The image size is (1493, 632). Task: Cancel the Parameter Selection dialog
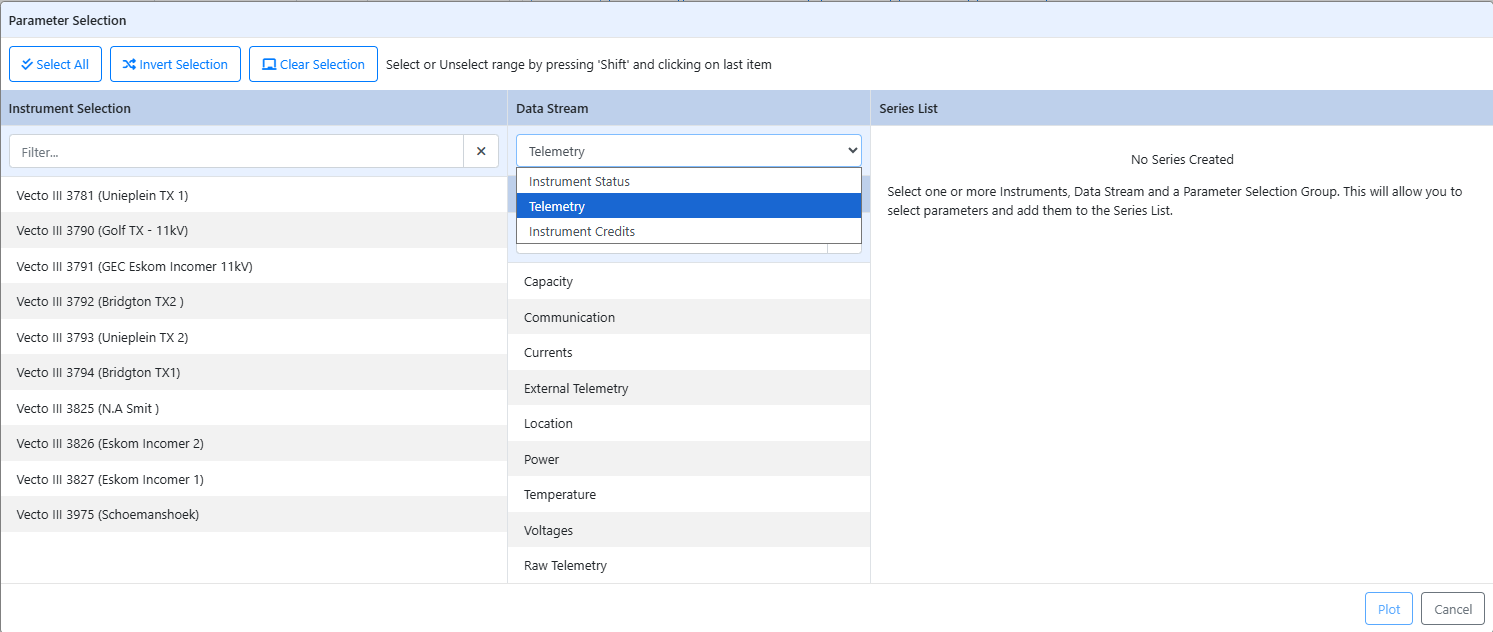coord(1453,609)
